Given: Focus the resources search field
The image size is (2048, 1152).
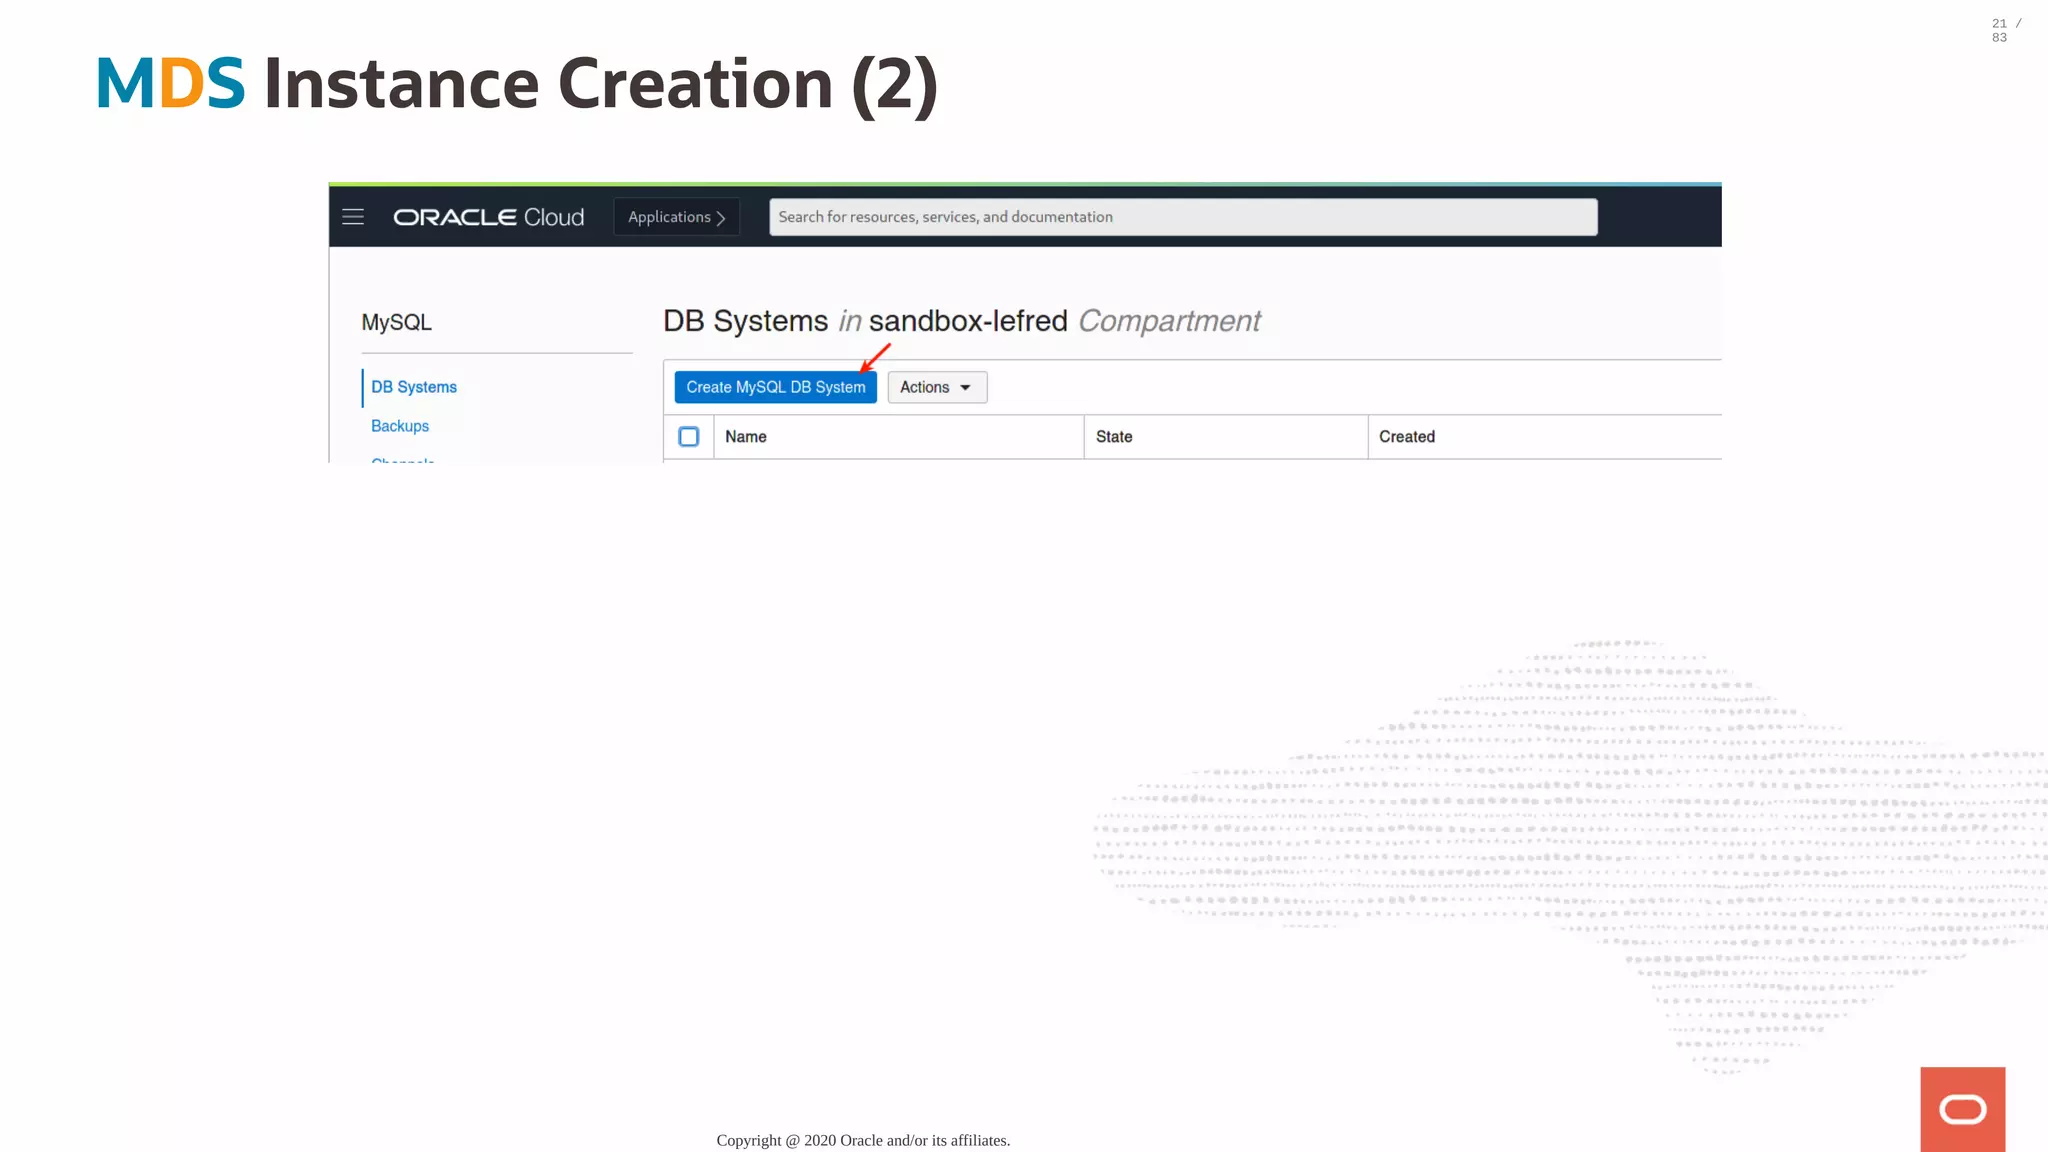Looking at the screenshot, I should click(1183, 217).
